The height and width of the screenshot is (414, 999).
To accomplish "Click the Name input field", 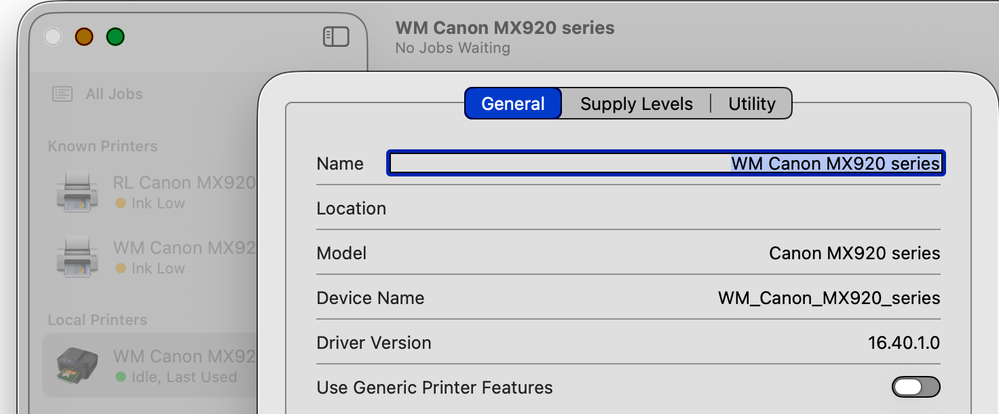I will tap(666, 164).
